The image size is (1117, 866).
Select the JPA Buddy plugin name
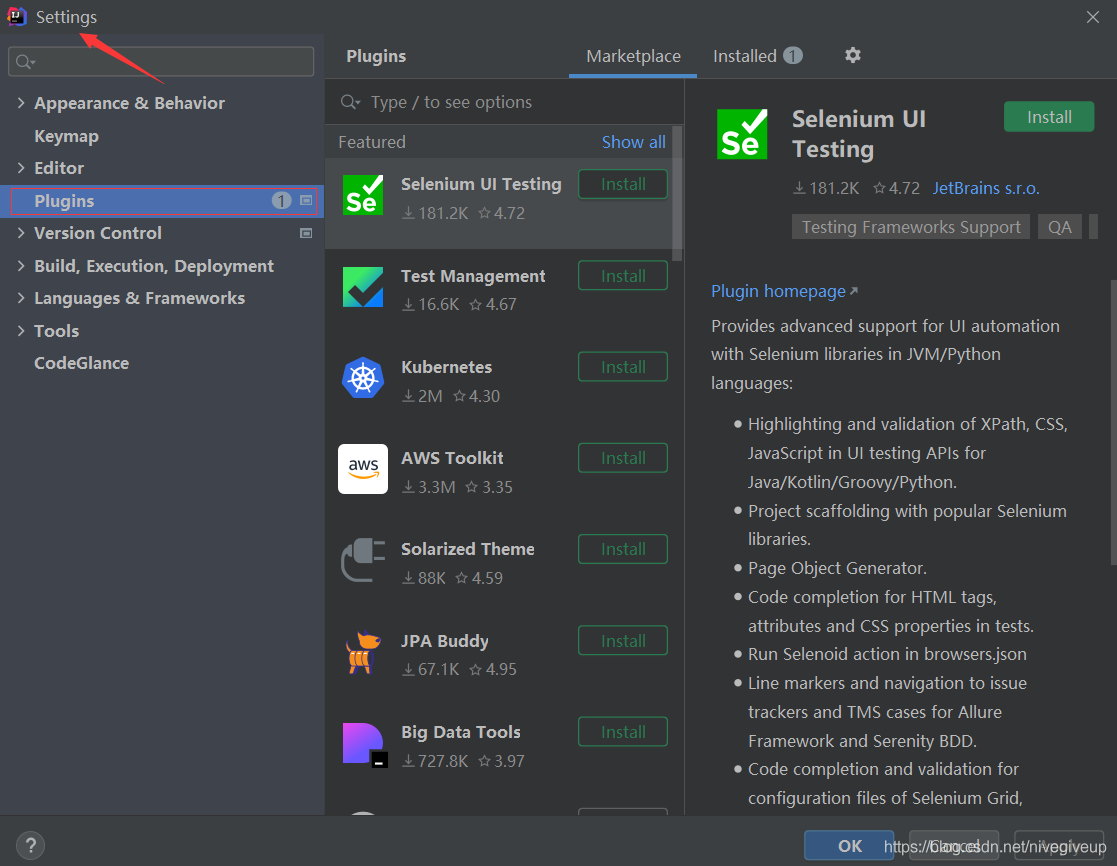click(x=445, y=641)
